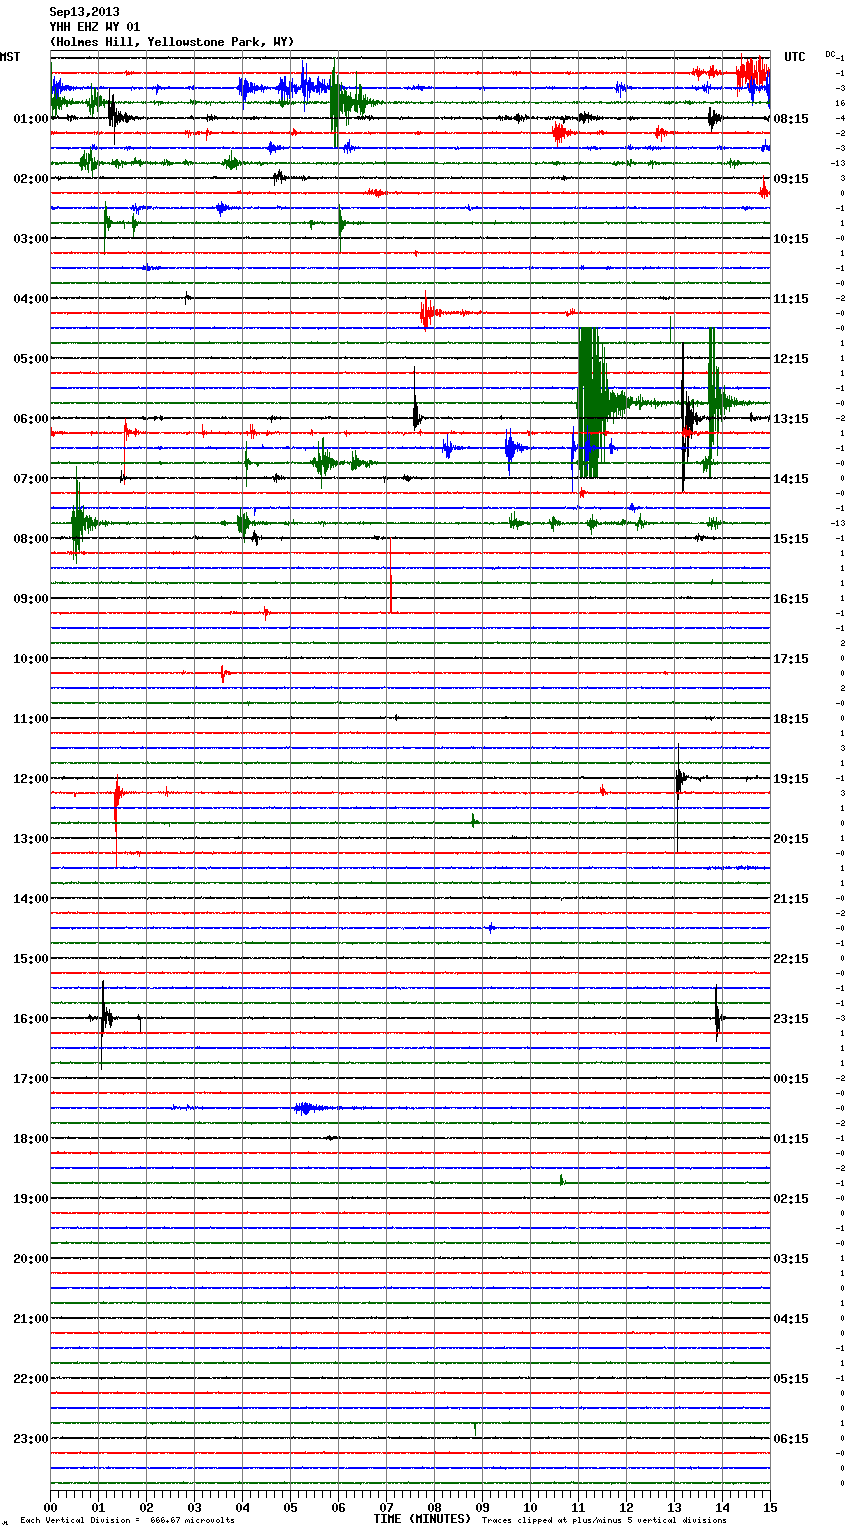Click the 14:15 UTC time label
Image resolution: width=850 pixels, height=1534 pixels.
791,479
